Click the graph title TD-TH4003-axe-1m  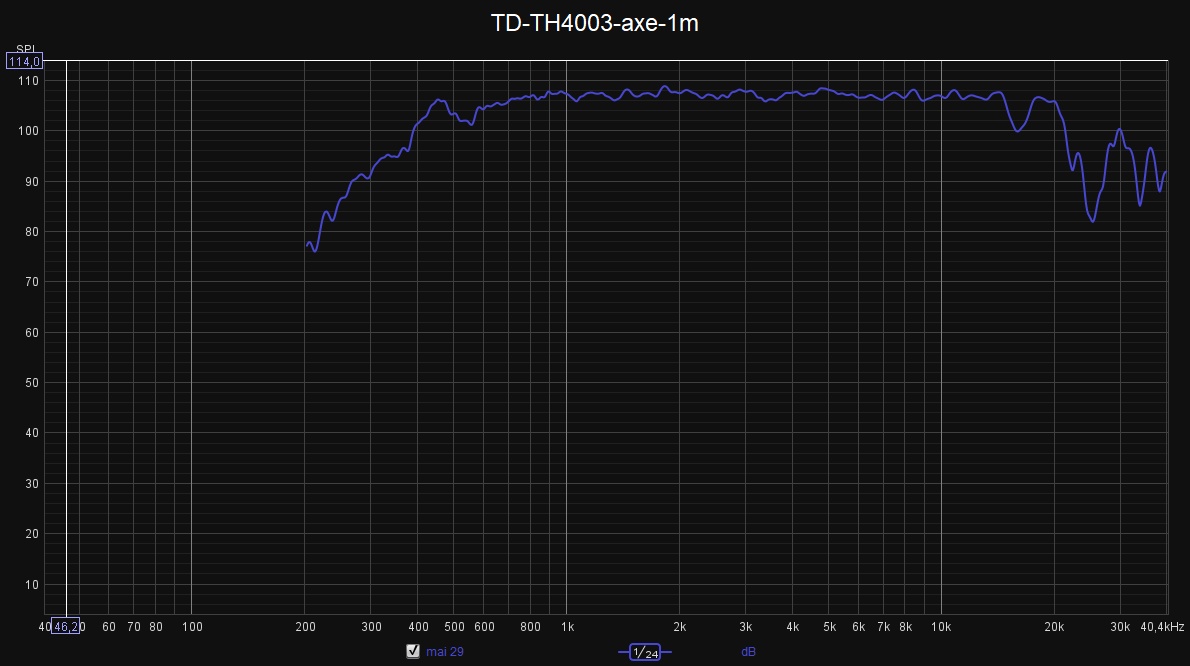tap(594, 24)
